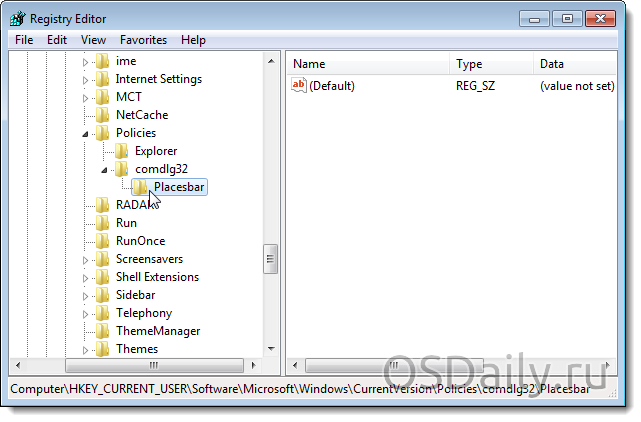Collapse the comdlg32 key arrow
The width and height of the screenshot is (641, 422).
coord(105,169)
